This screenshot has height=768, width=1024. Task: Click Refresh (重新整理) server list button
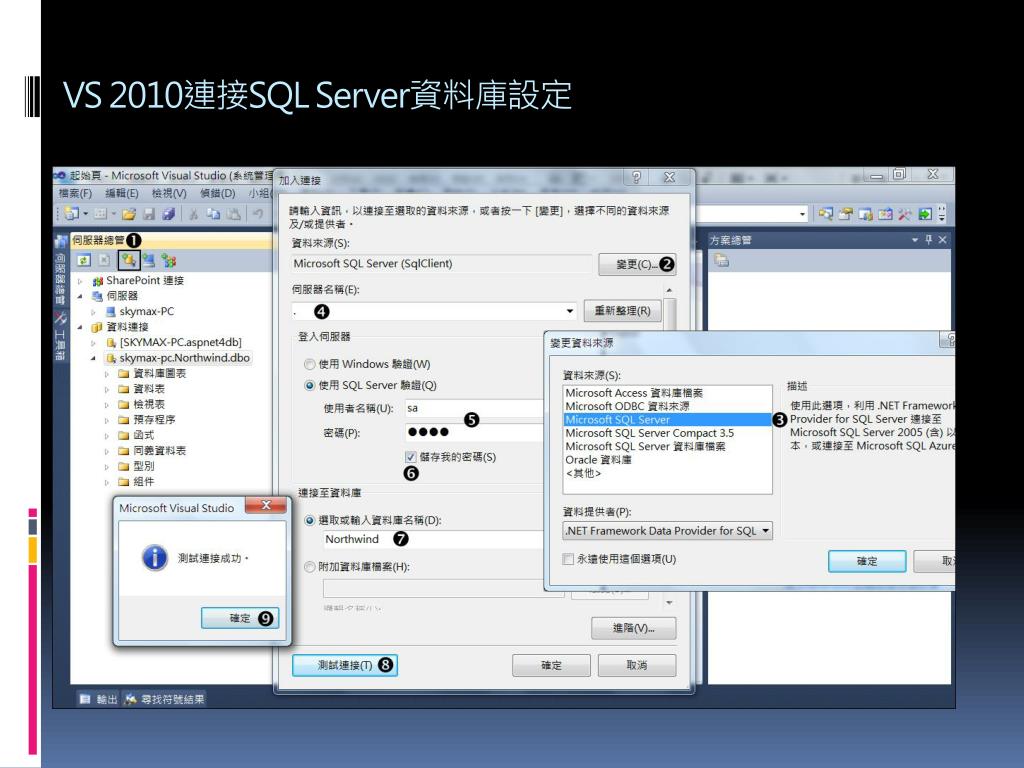[622, 311]
